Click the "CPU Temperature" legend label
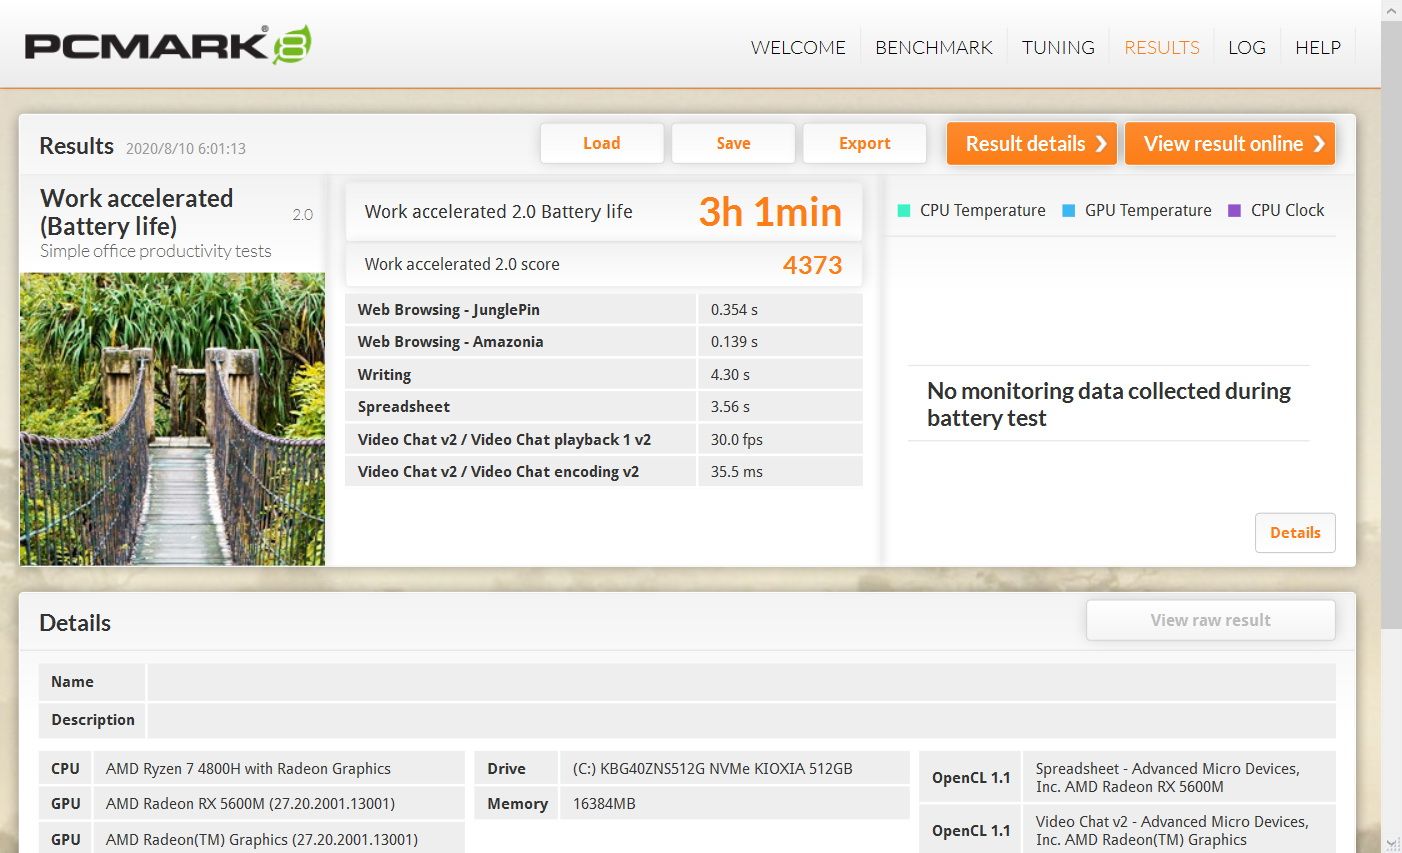Viewport: 1402px width, 853px height. pos(983,211)
